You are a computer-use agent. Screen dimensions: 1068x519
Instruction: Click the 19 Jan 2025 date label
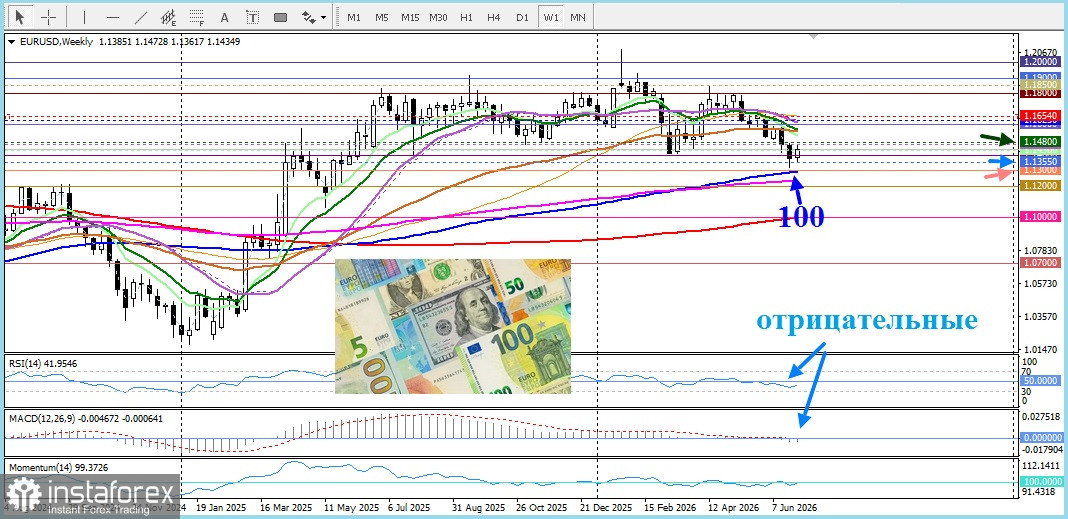coord(220,508)
